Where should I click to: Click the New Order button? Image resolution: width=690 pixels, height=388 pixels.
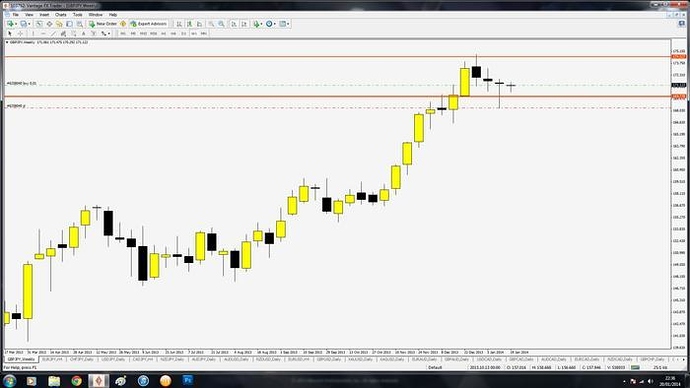pyautogui.click(x=103, y=24)
